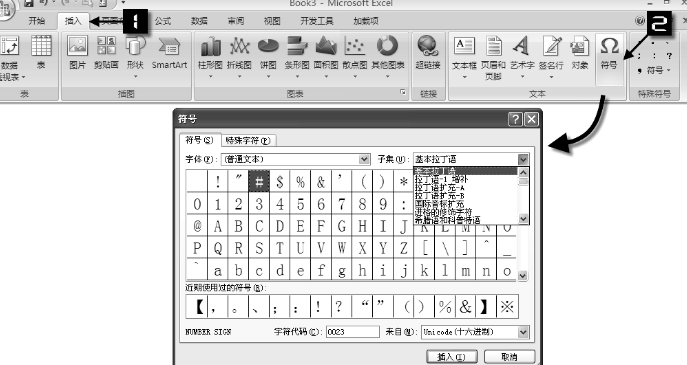Open the Developer (开发工具) ribbon tab
Image resolution: width=687 pixels, height=365 pixels.
coord(317,21)
